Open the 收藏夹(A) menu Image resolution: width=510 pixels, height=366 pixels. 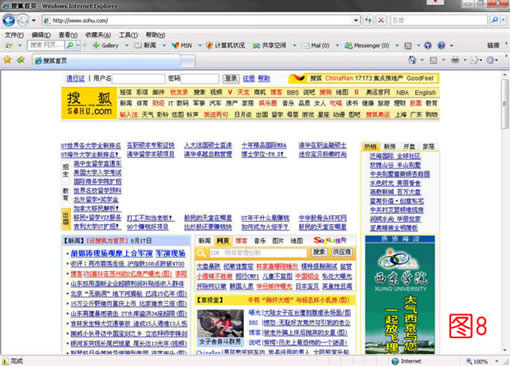point(98,35)
